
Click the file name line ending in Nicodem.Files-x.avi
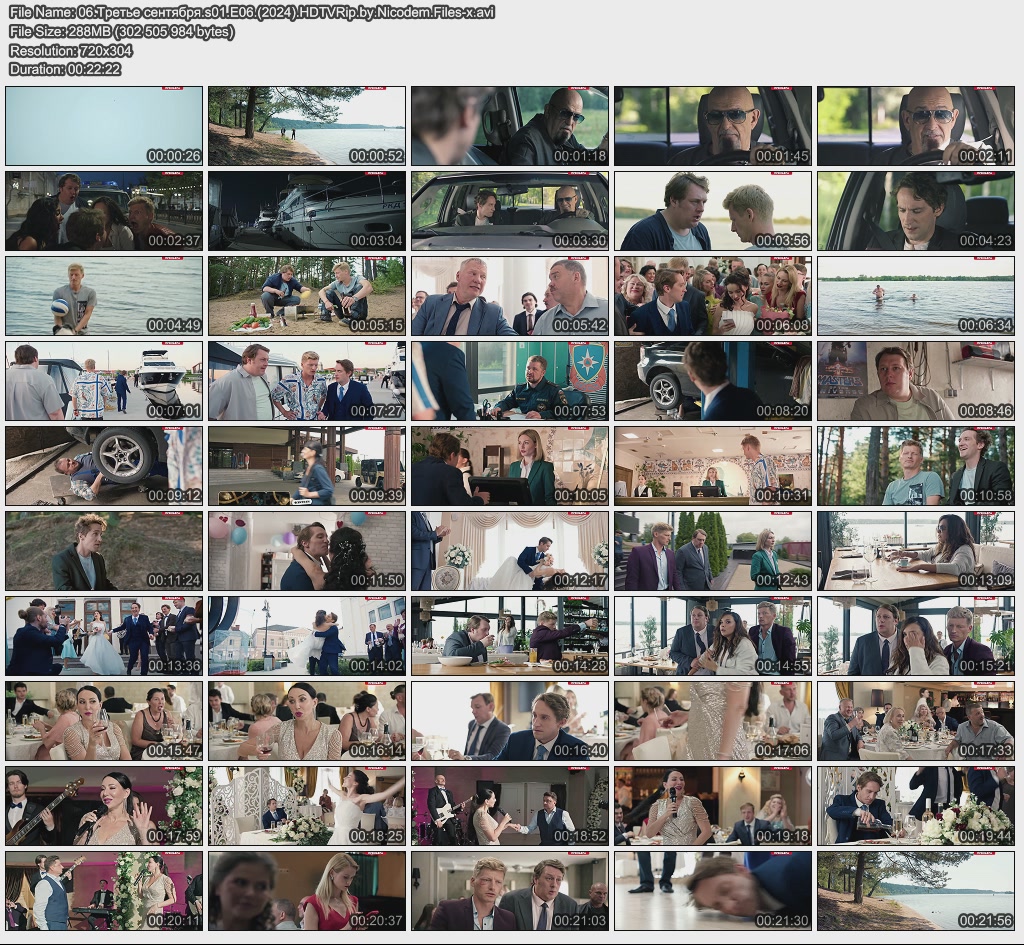(x=252, y=12)
